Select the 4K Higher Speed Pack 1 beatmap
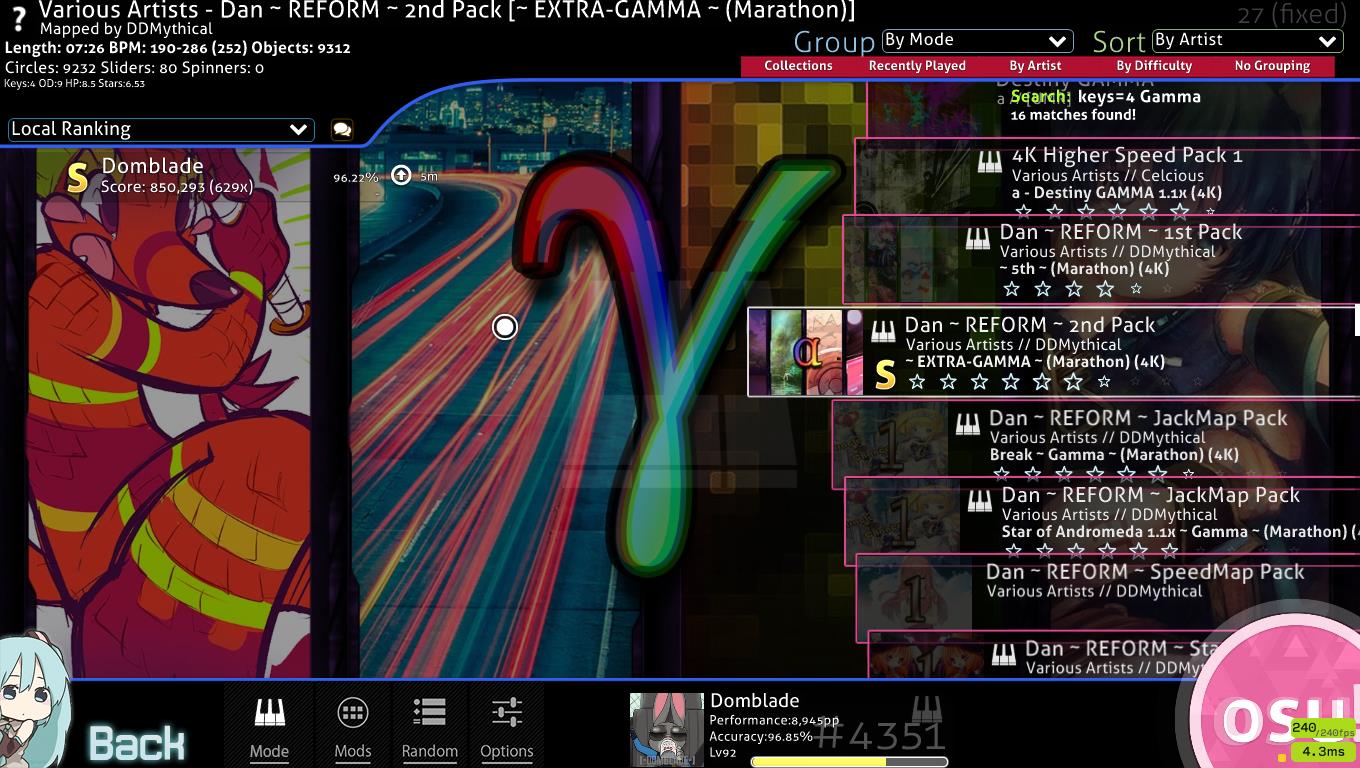The image size is (1360, 768). [1107, 181]
